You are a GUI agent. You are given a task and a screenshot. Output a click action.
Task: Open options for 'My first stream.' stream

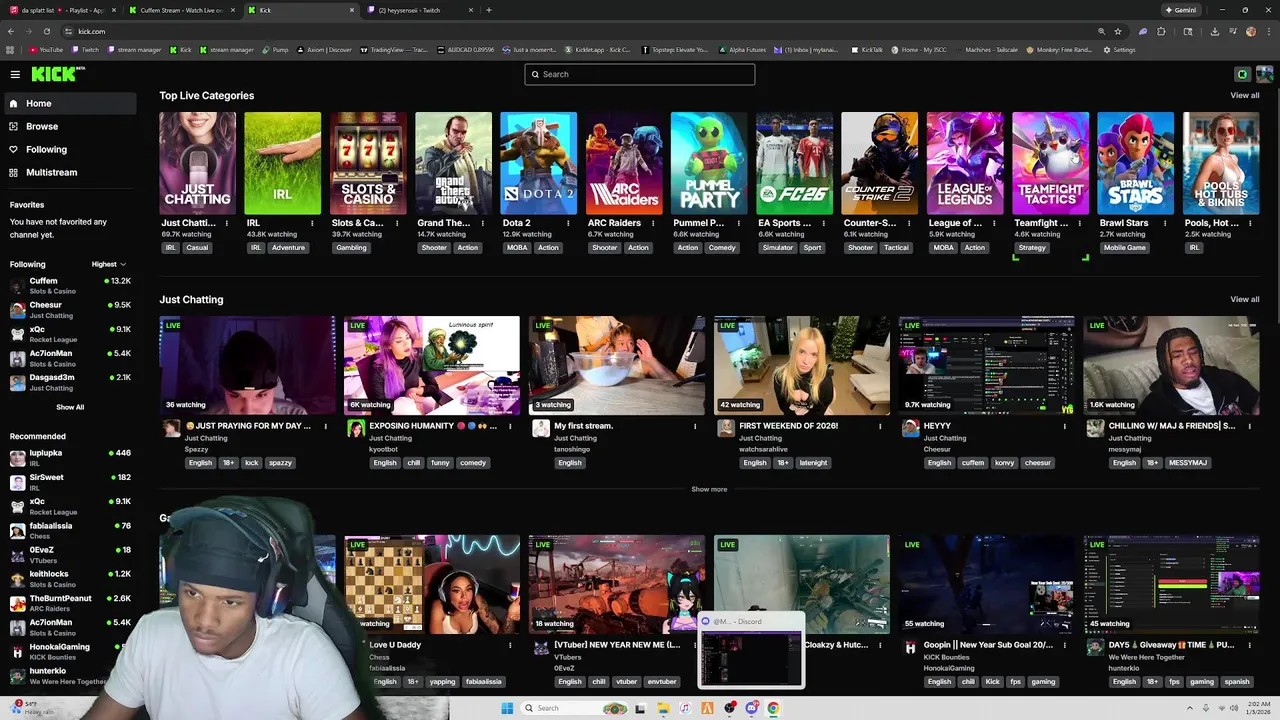pos(695,426)
